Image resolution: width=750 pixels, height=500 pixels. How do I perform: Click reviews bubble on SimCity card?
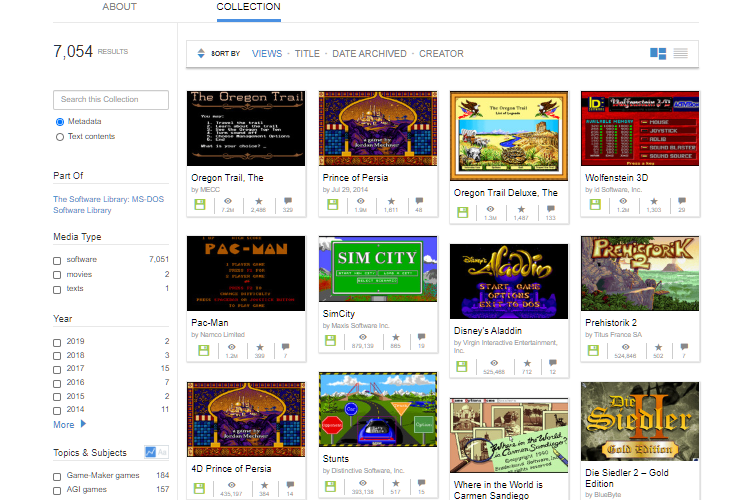[x=421, y=337]
